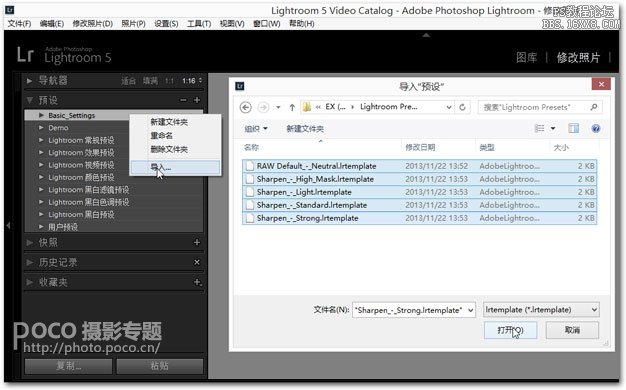Expand the Demo preset folder

[x=41, y=128]
